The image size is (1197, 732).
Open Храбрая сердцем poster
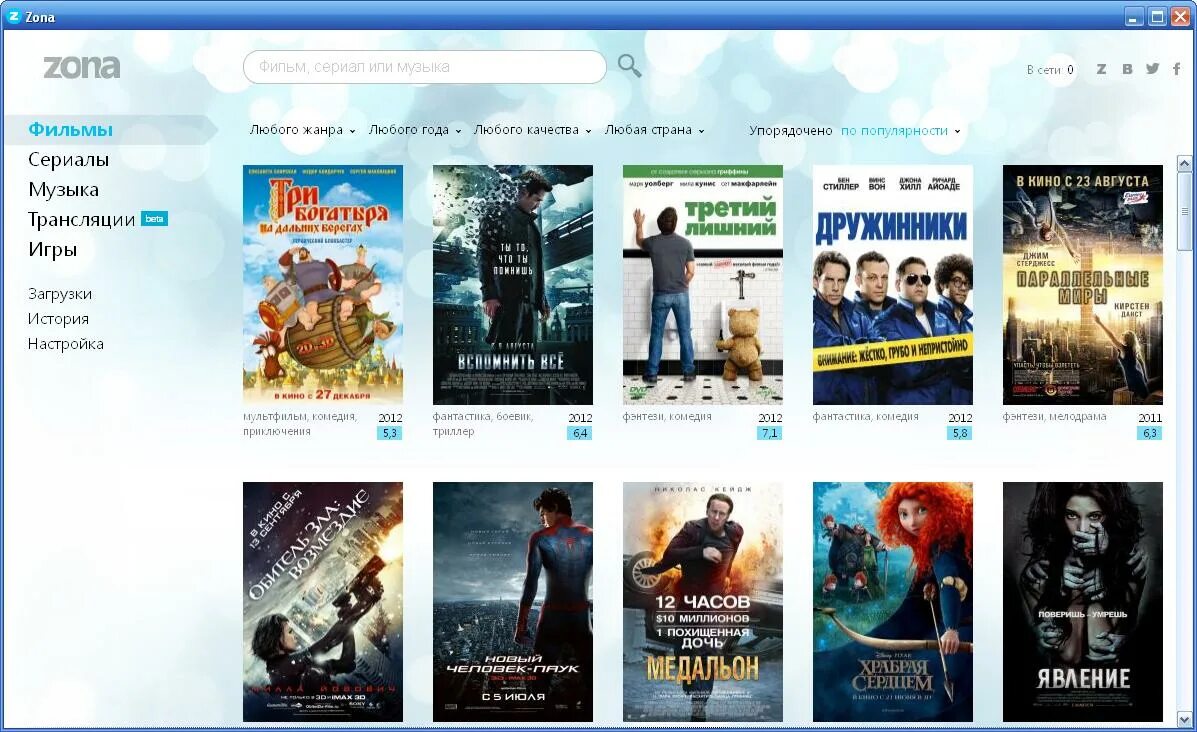point(893,601)
